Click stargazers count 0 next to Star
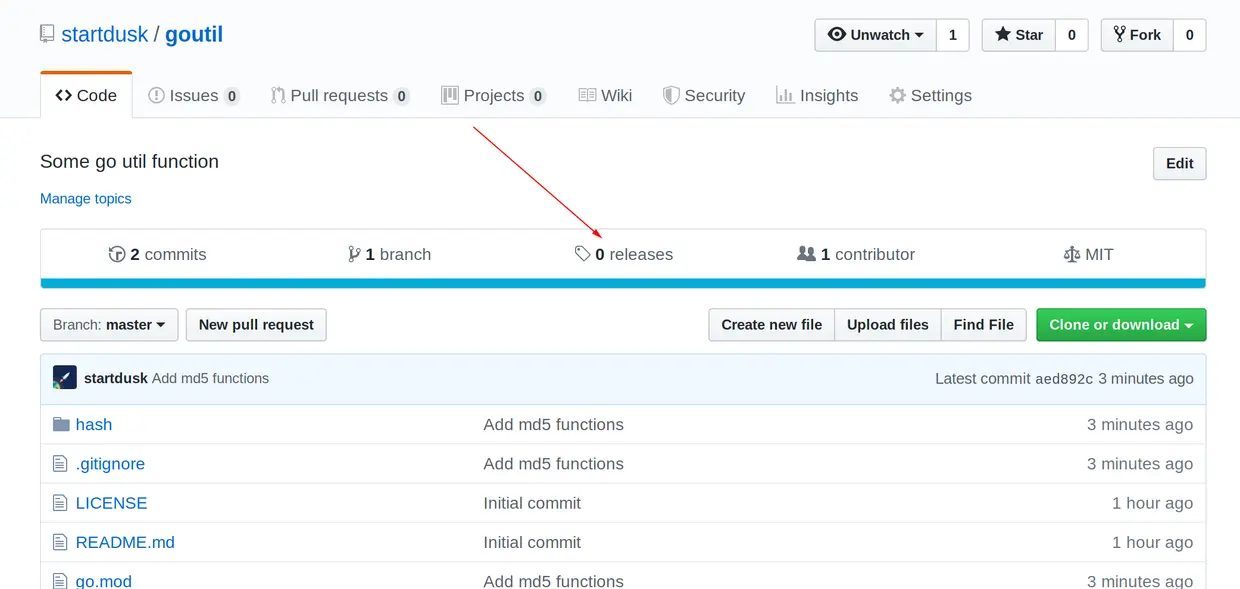 pyautogui.click(x=1072, y=35)
